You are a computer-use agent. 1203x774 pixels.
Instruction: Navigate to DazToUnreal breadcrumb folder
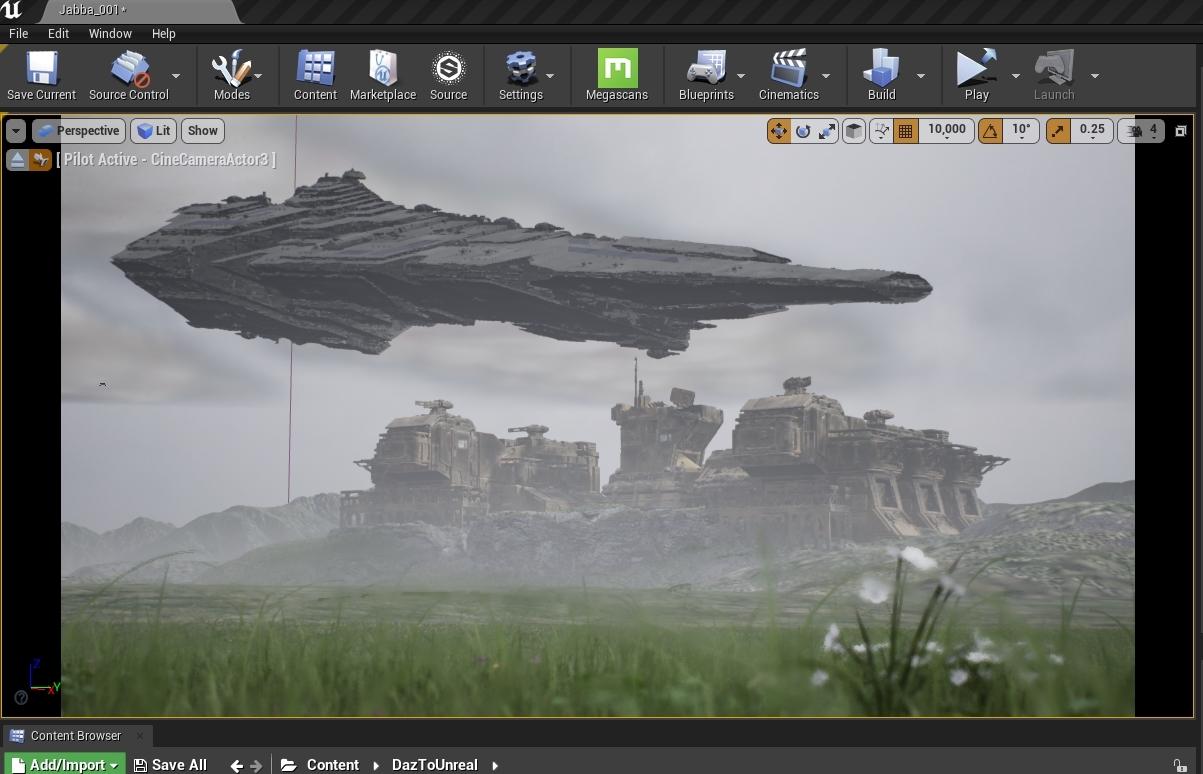434,765
